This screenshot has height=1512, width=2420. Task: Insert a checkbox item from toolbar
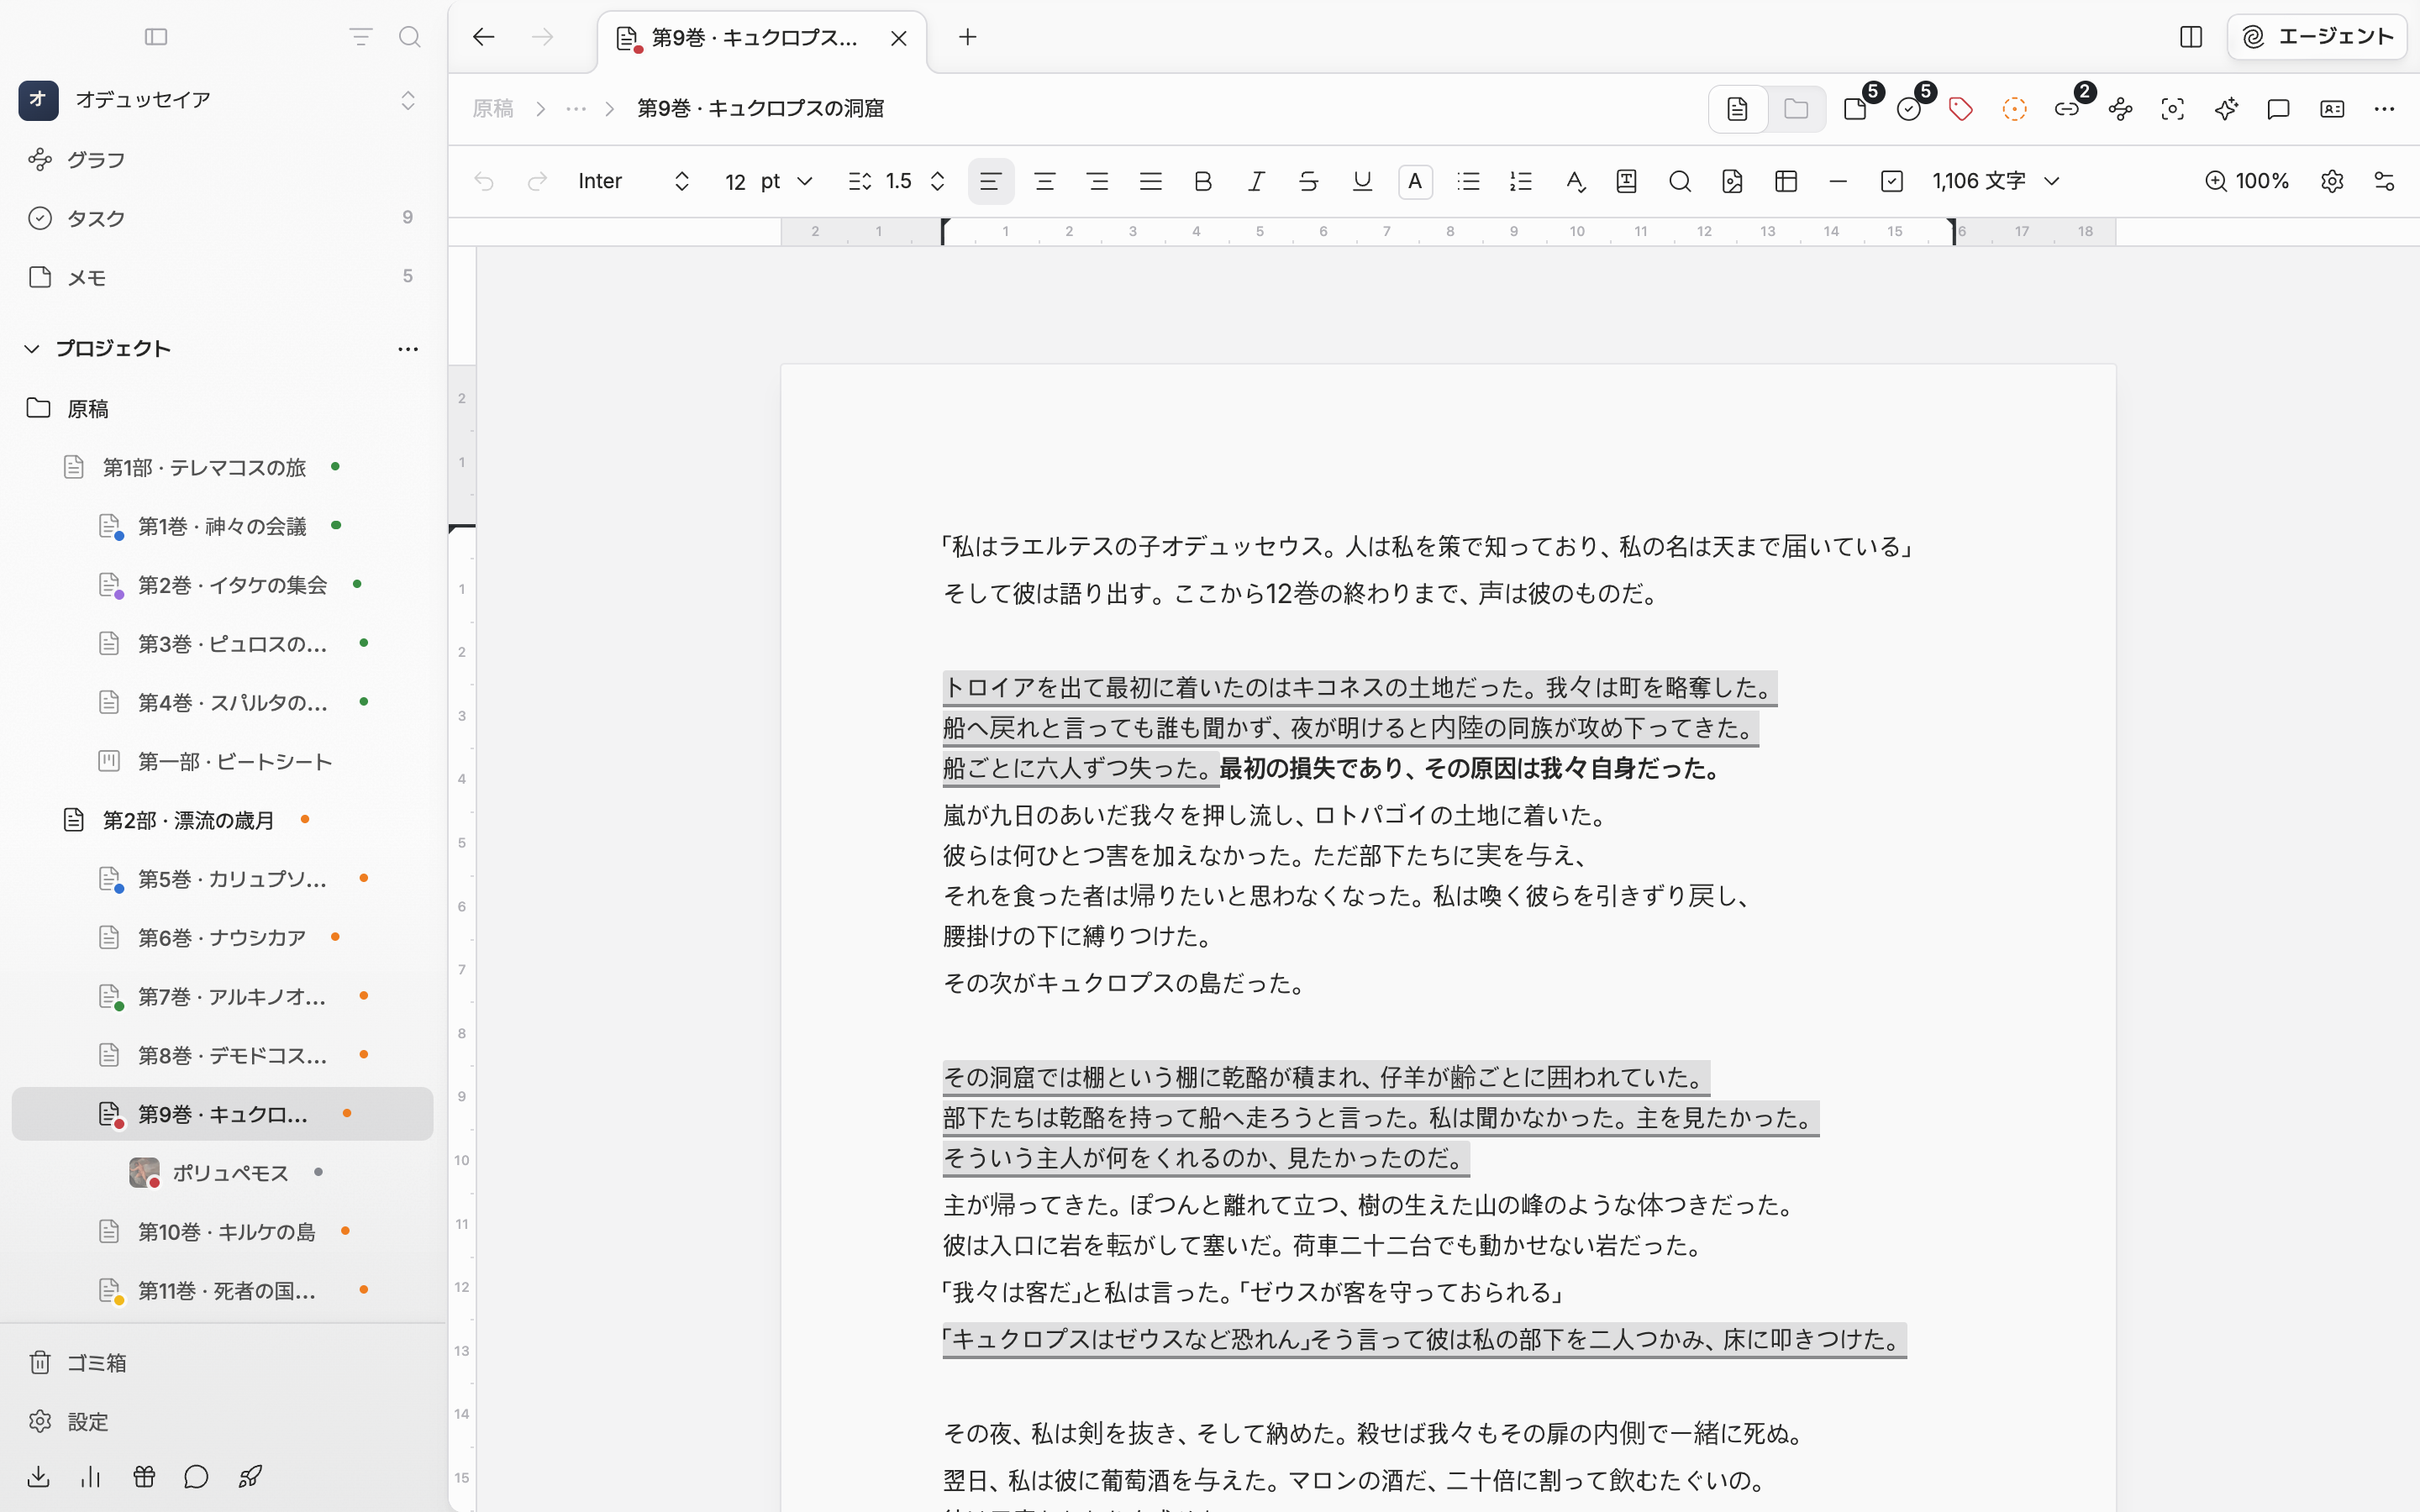(x=1892, y=181)
